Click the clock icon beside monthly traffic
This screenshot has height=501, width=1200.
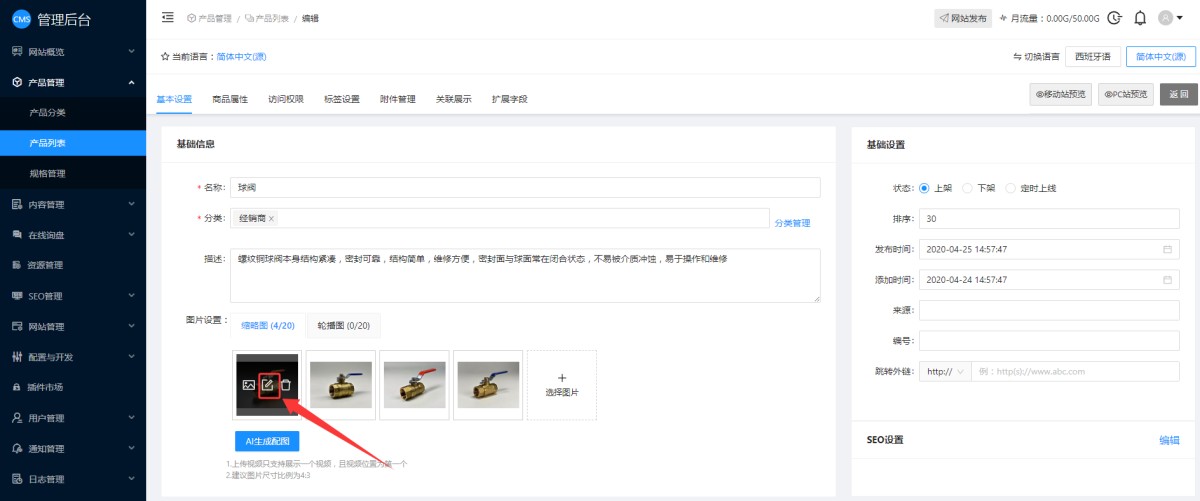[x=1114, y=18]
